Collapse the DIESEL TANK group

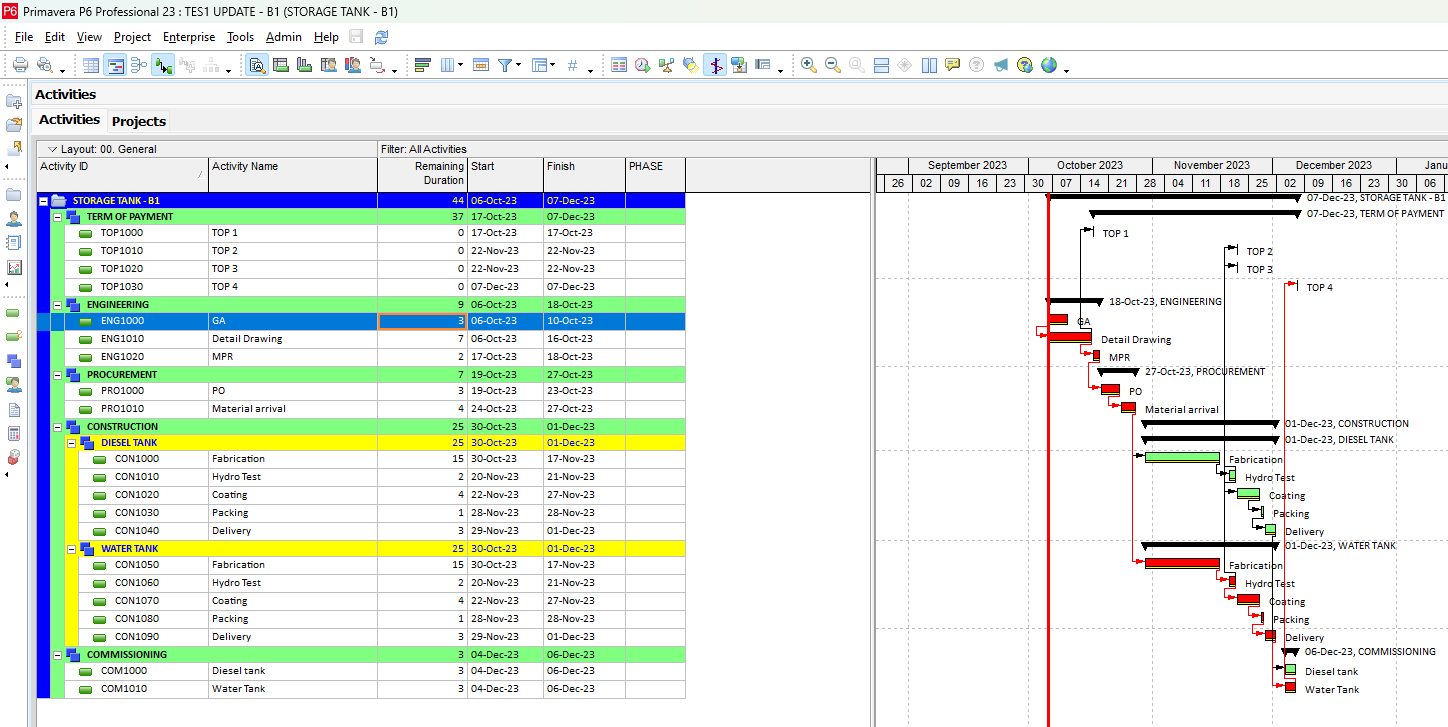(x=72, y=443)
